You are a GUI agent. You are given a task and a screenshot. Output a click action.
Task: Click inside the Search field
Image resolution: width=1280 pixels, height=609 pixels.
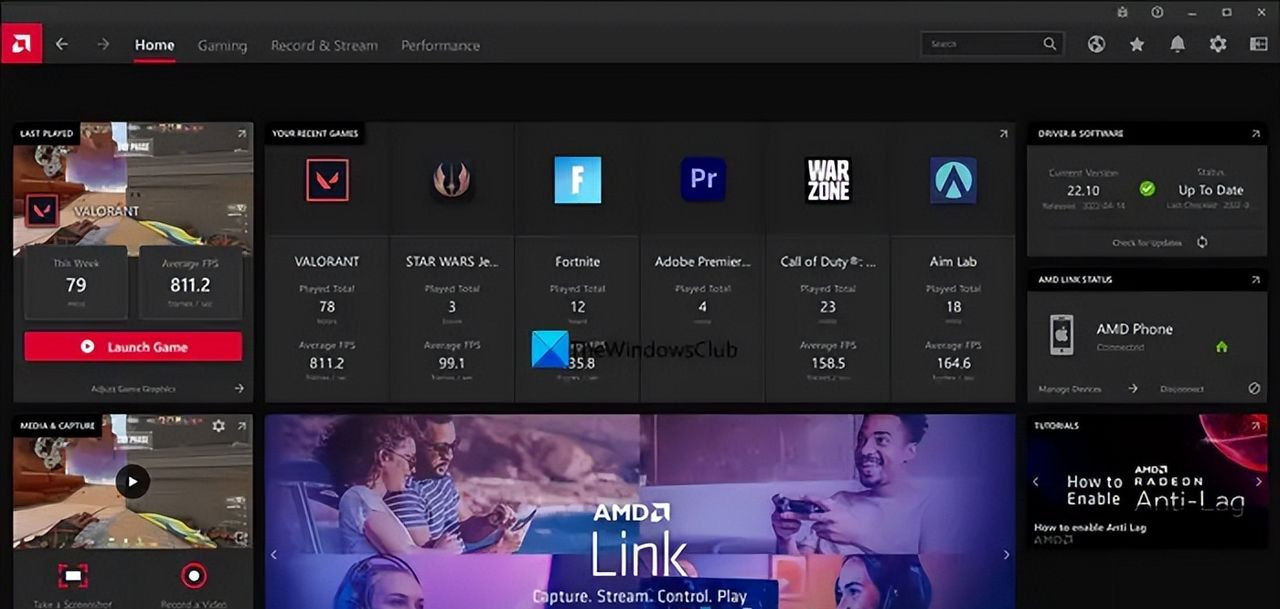(x=990, y=44)
